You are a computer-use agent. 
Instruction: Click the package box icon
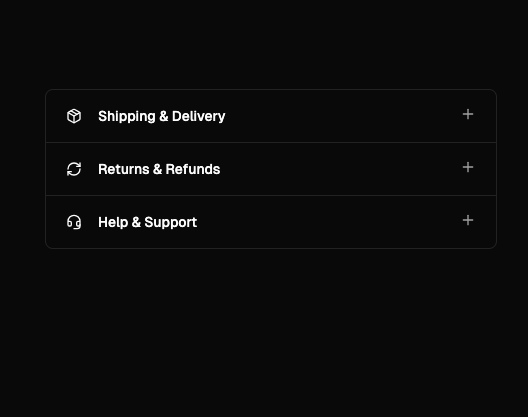[x=74, y=116]
